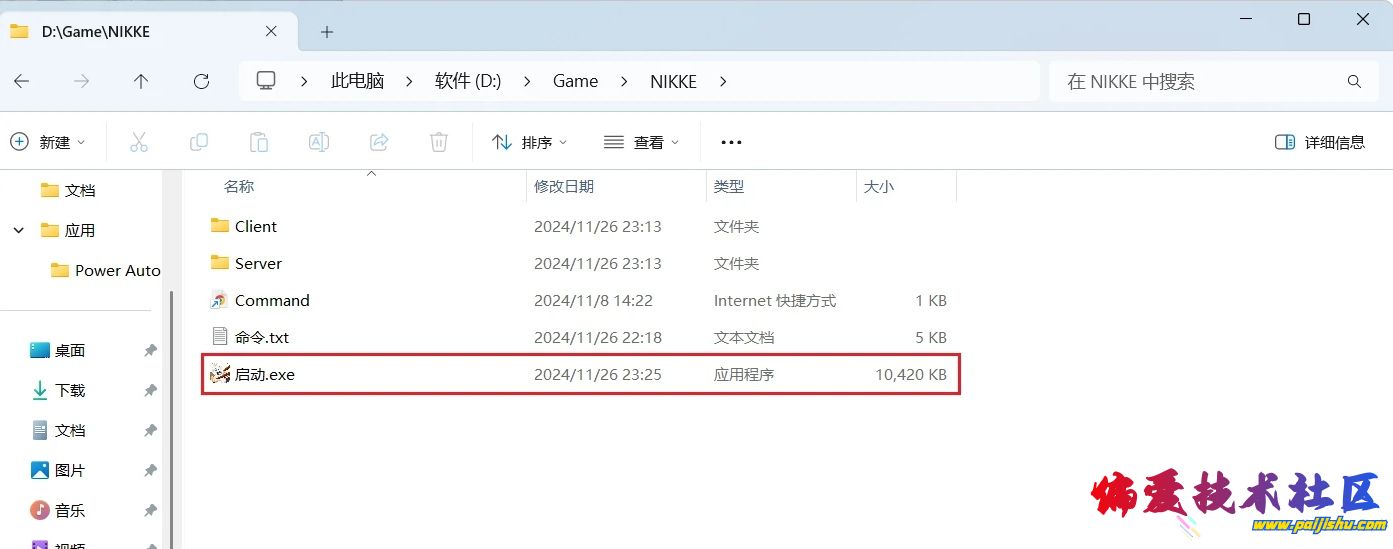Select the 启动.exe file name

[265, 374]
